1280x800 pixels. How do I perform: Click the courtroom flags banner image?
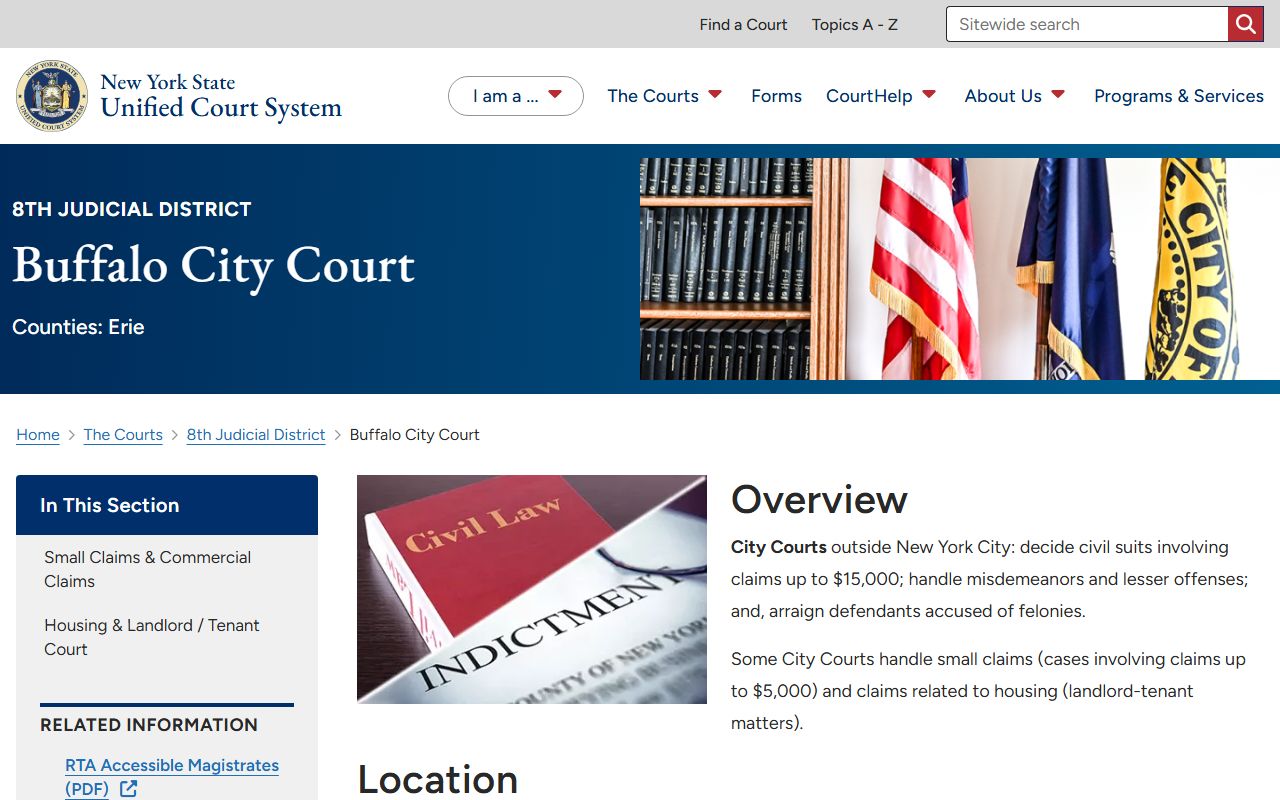[960, 269]
